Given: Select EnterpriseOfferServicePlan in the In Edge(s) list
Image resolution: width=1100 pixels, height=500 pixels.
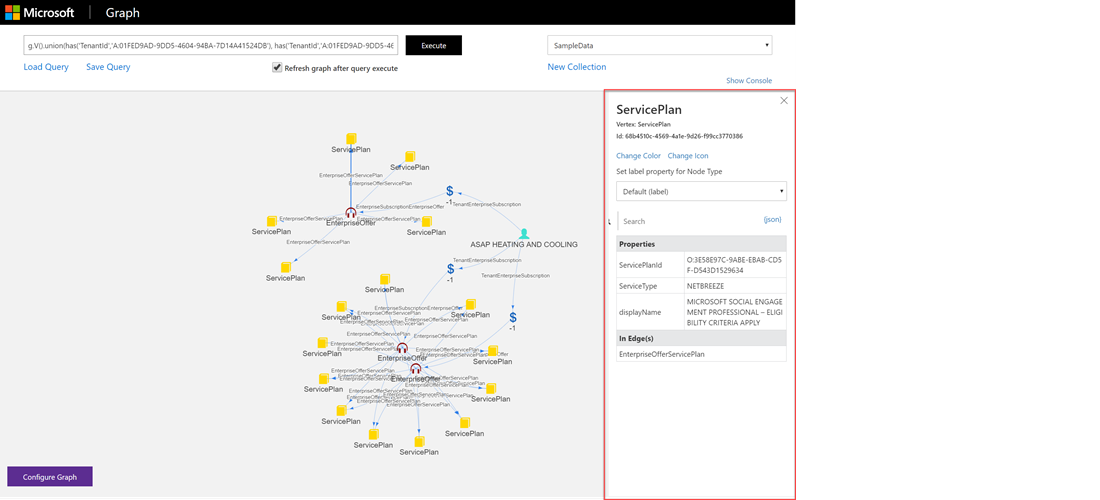Looking at the screenshot, I should (702, 354).
